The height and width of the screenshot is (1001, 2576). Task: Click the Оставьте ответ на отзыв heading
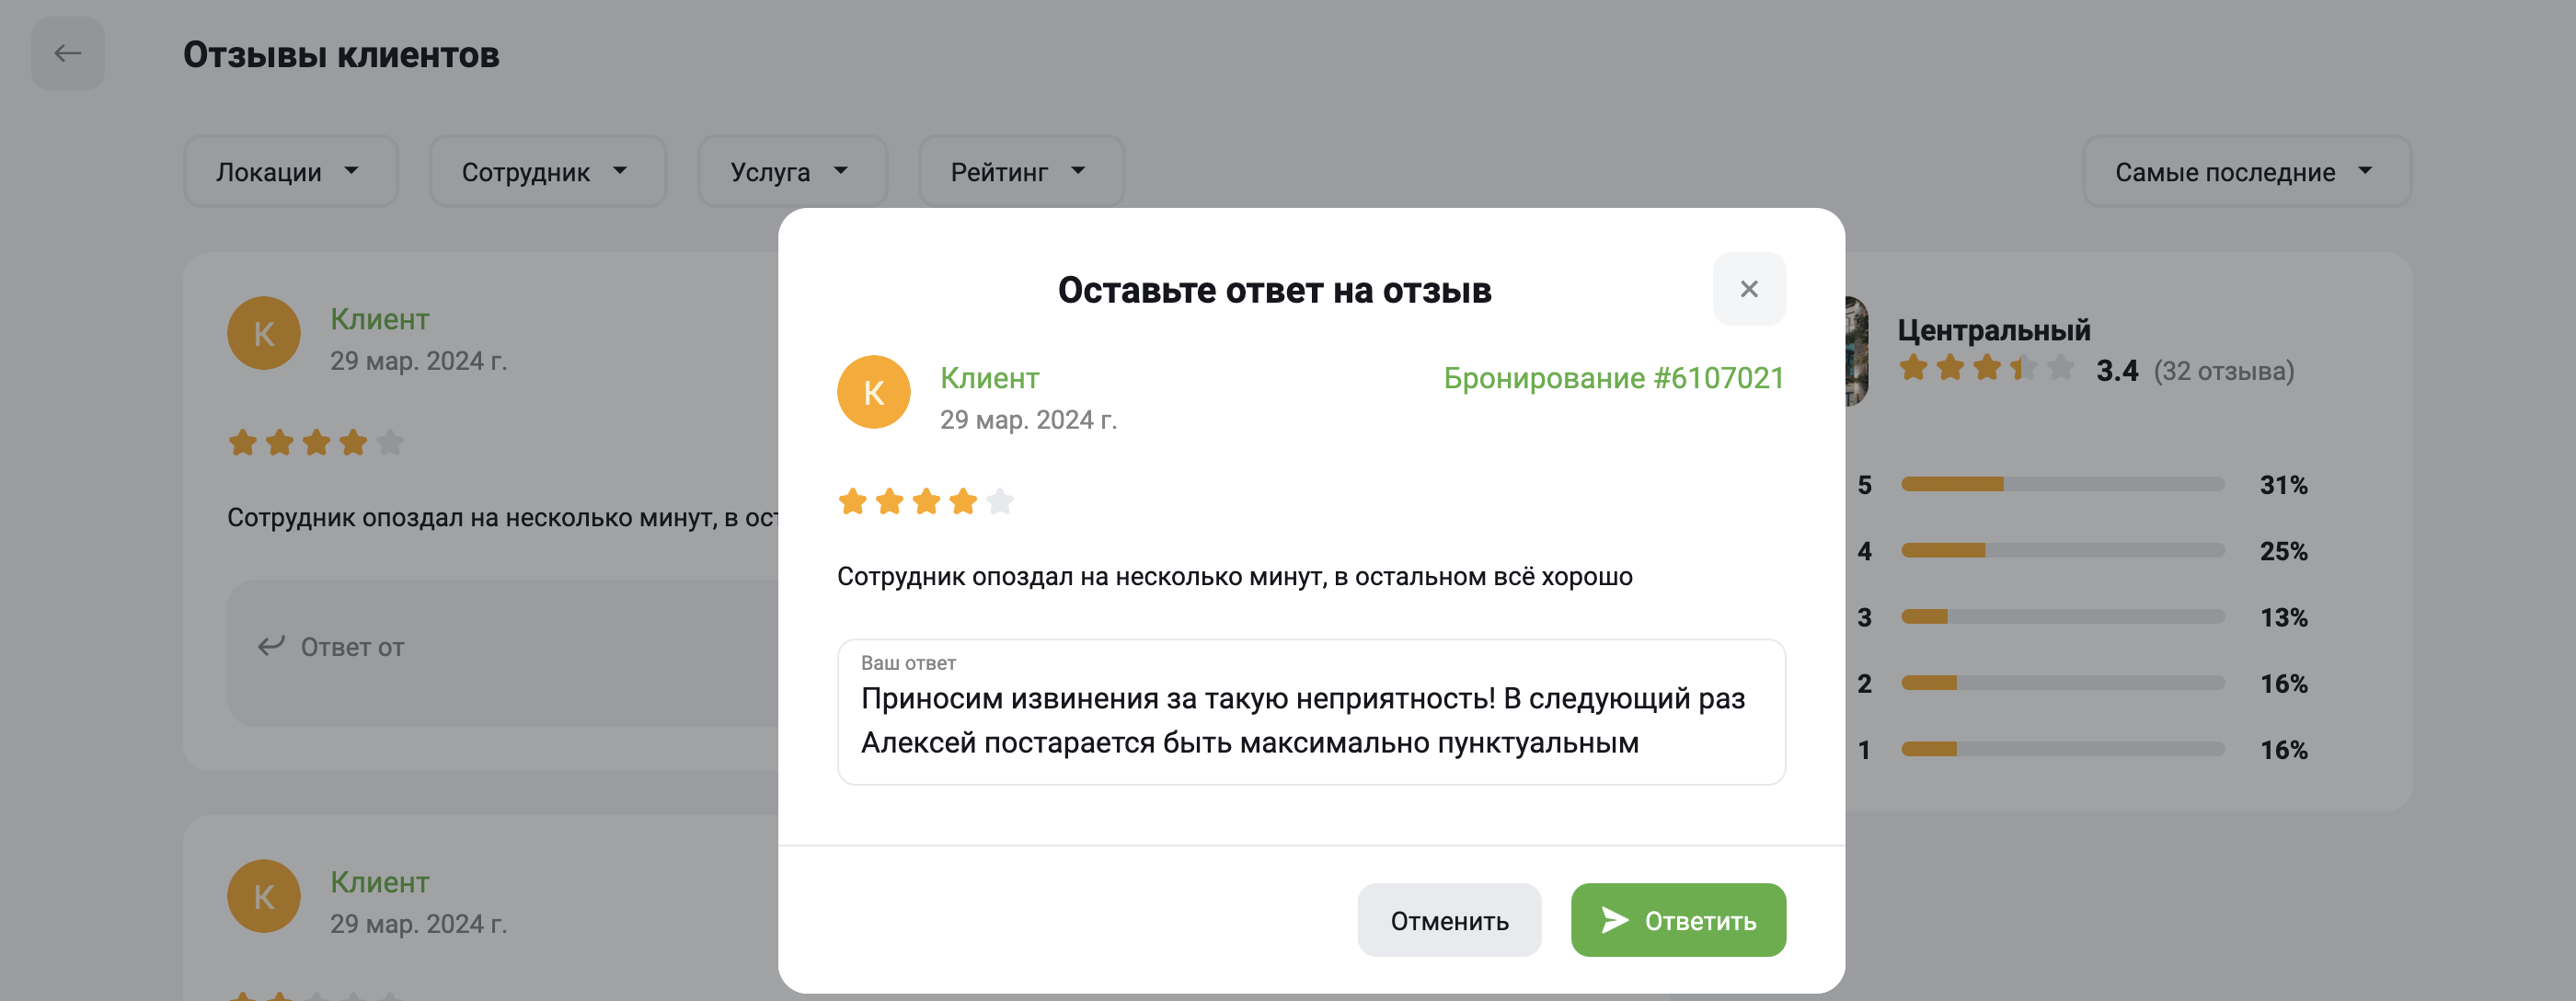[1274, 290]
